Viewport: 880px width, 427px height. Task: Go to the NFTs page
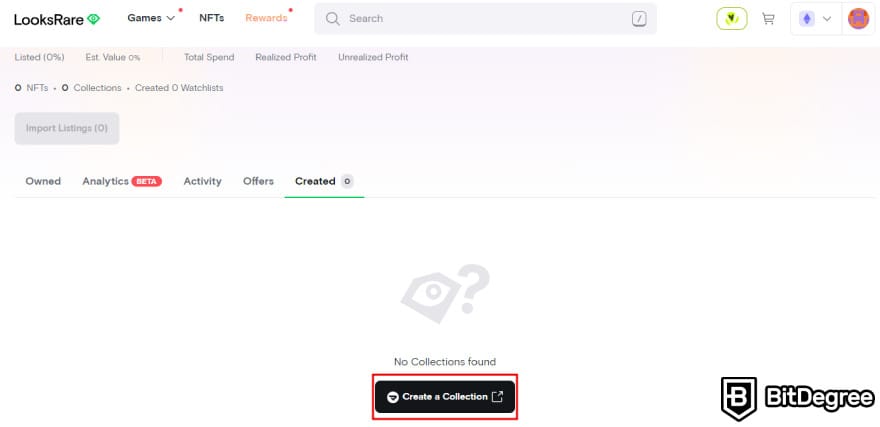click(x=211, y=18)
